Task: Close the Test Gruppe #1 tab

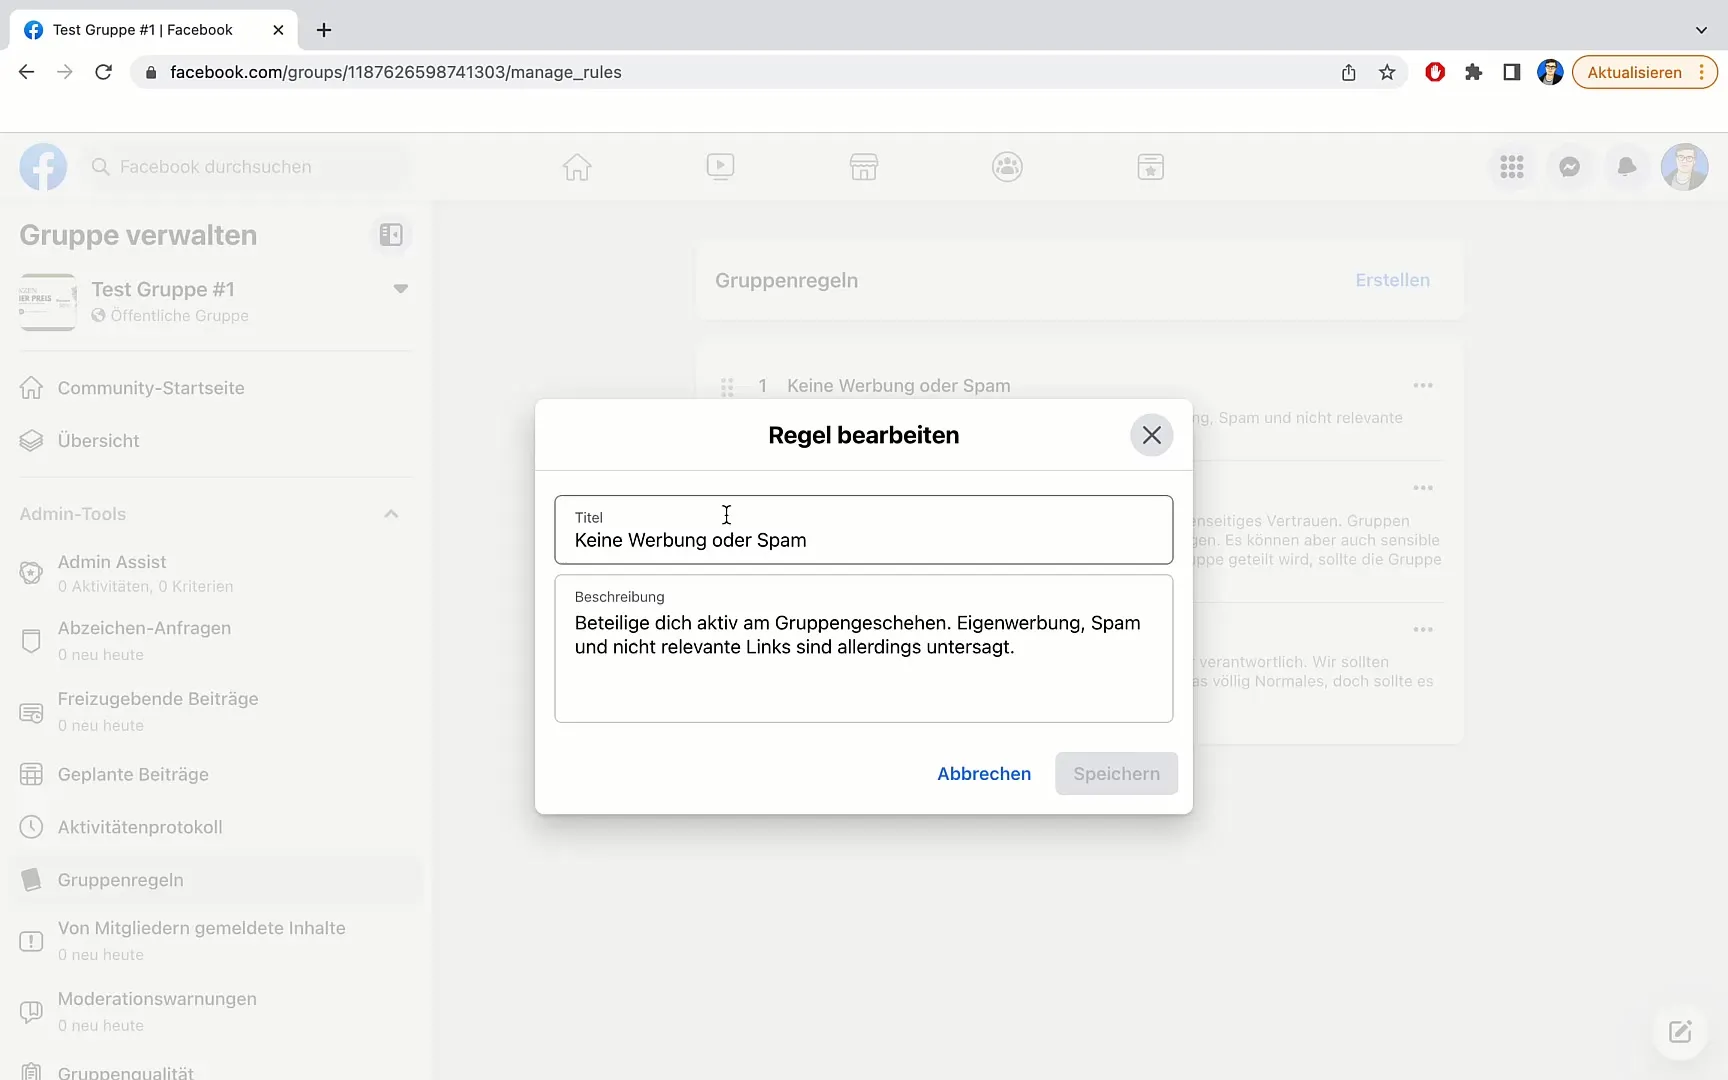Action: click(x=278, y=30)
